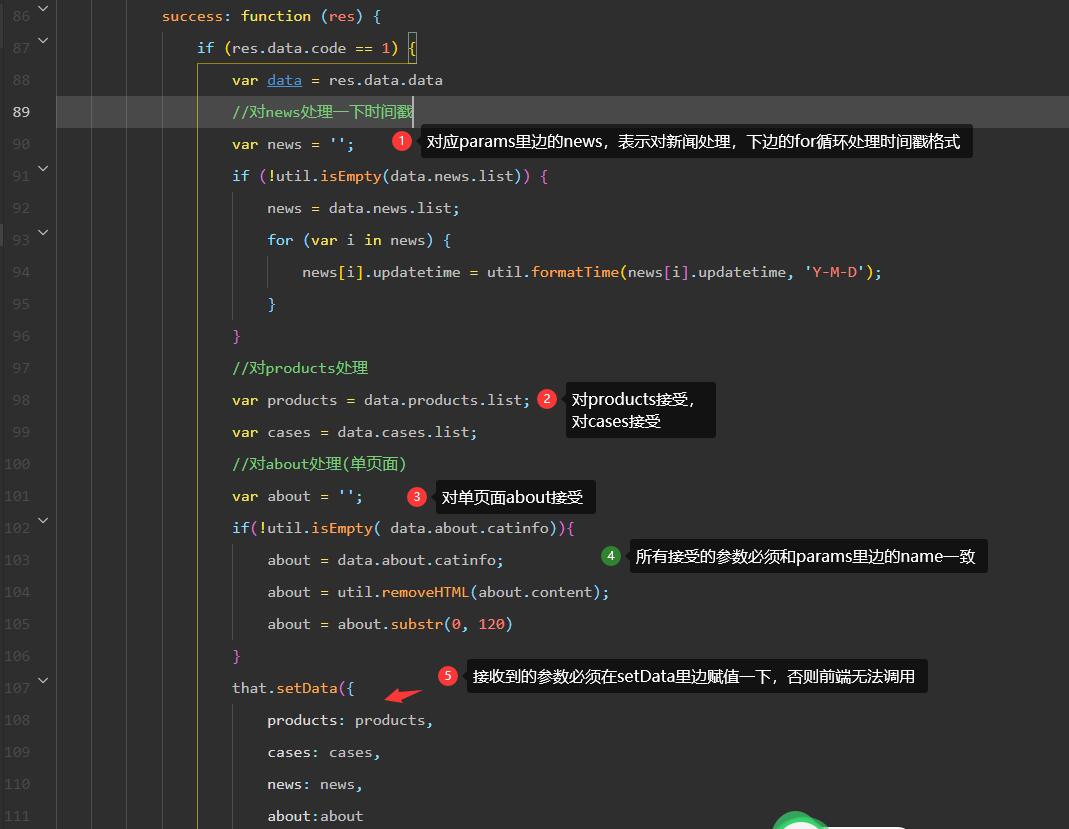Click the 'Y-M-D' format string

coord(834,273)
